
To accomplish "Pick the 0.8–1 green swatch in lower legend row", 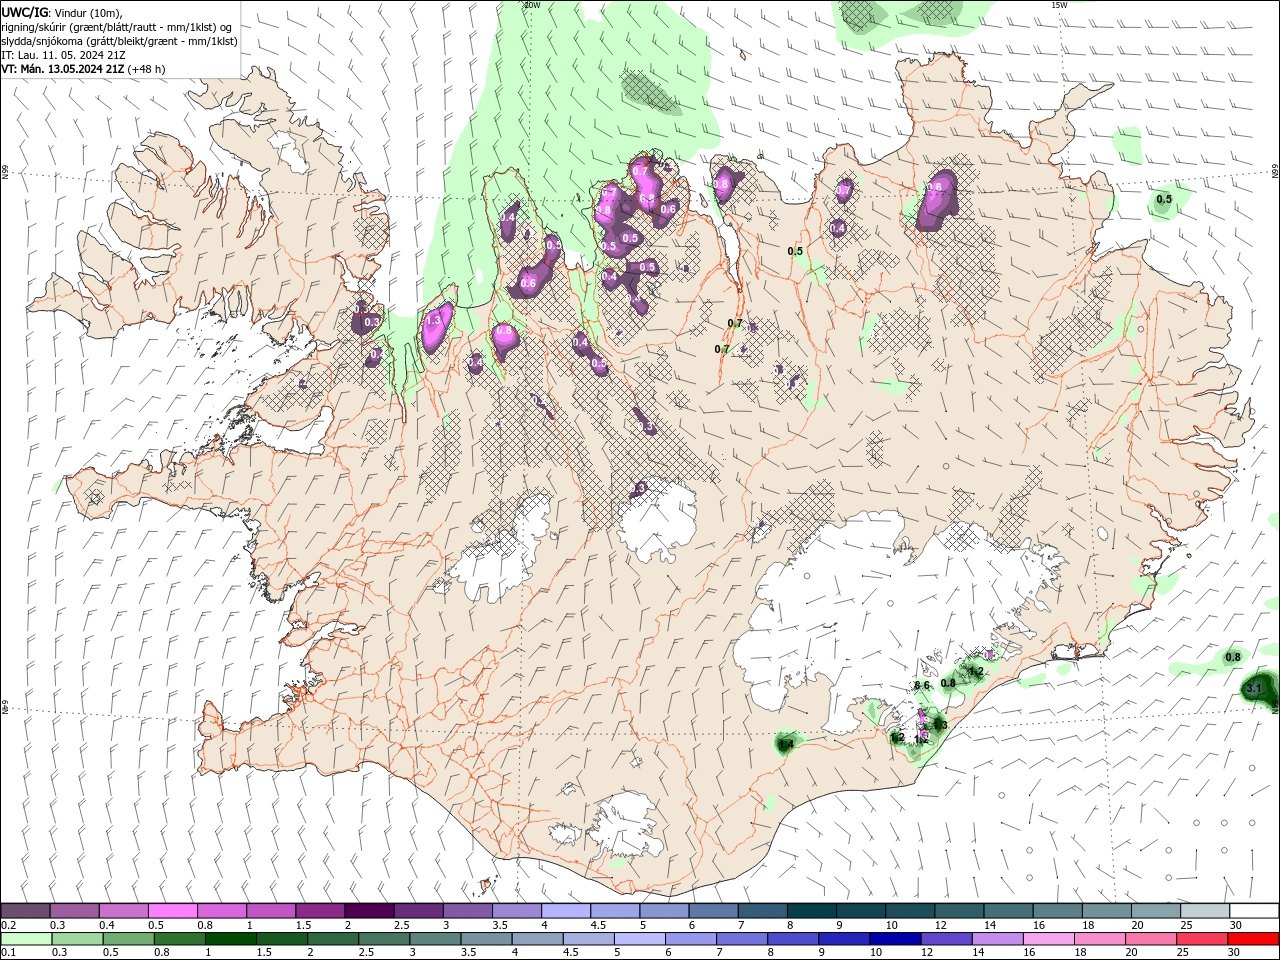I will tap(179, 939).
